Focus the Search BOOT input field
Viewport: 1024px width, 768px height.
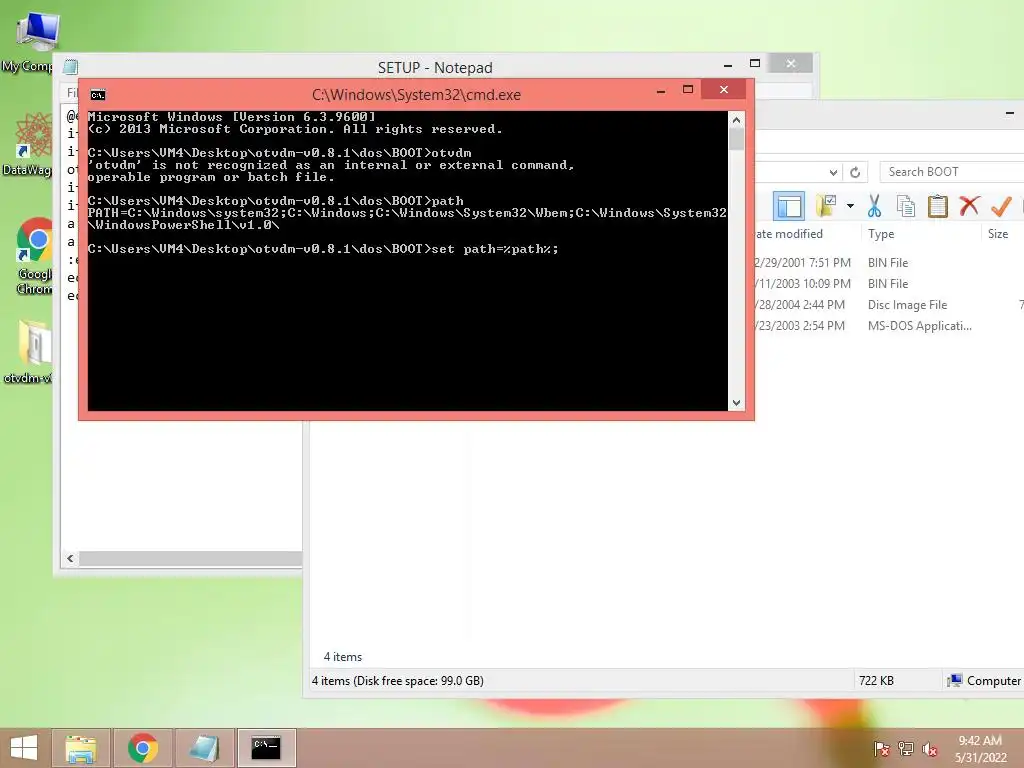pyautogui.click(x=952, y=172)
